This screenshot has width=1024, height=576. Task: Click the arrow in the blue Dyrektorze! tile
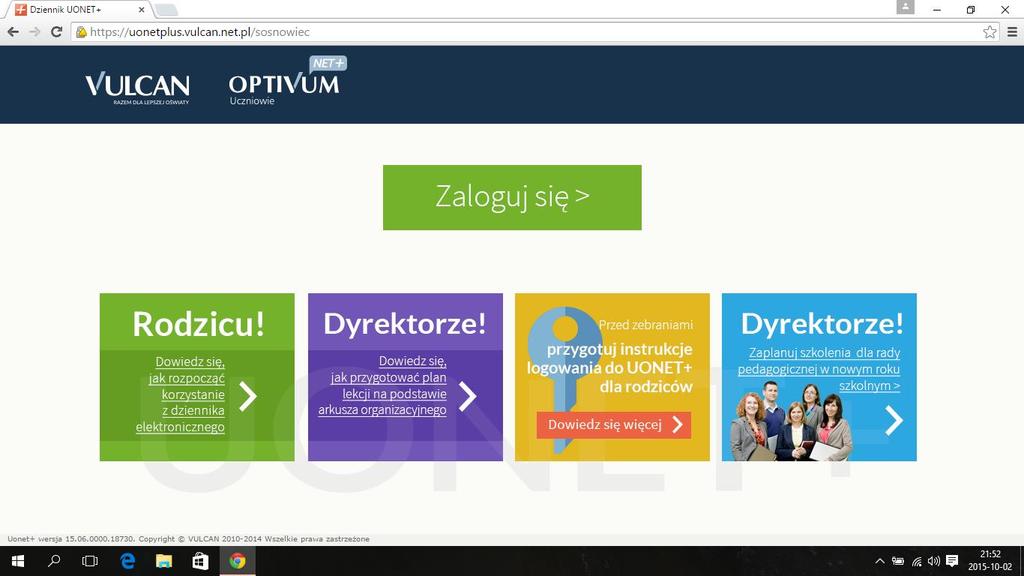pyautogui.click(x=894, y=420)
